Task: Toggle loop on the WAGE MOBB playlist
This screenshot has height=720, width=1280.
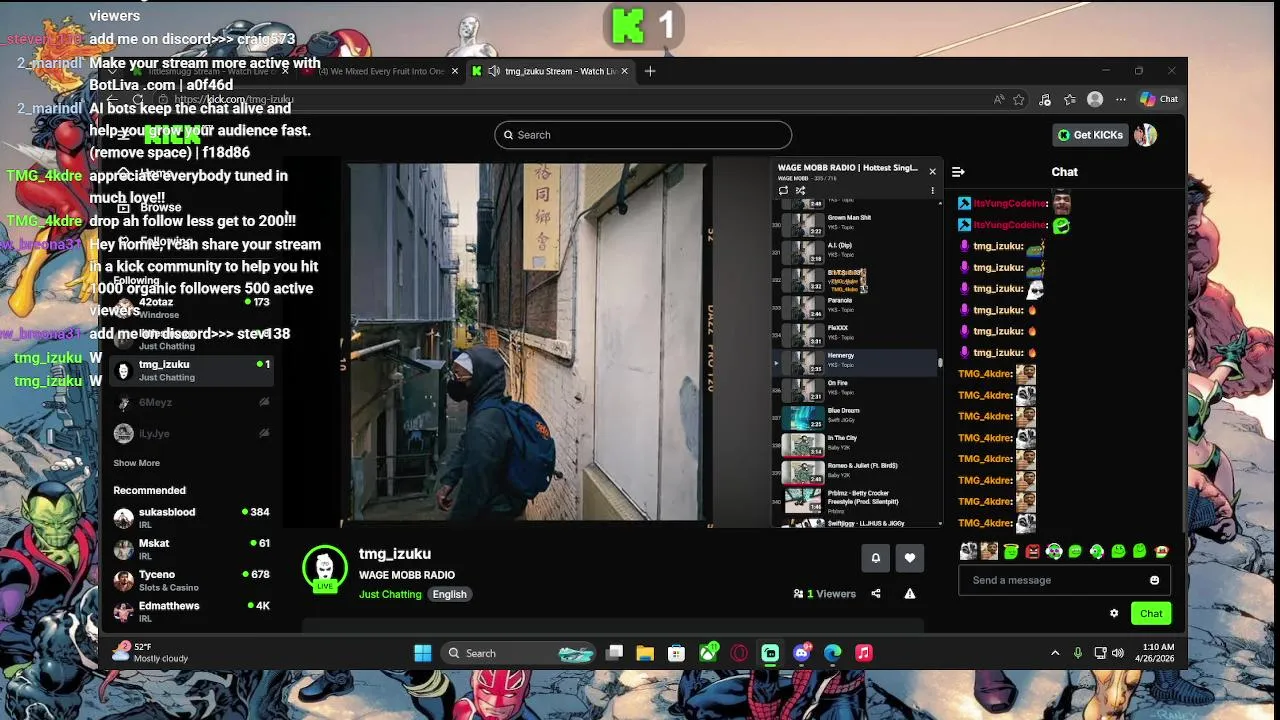Action: click(783, 190)
